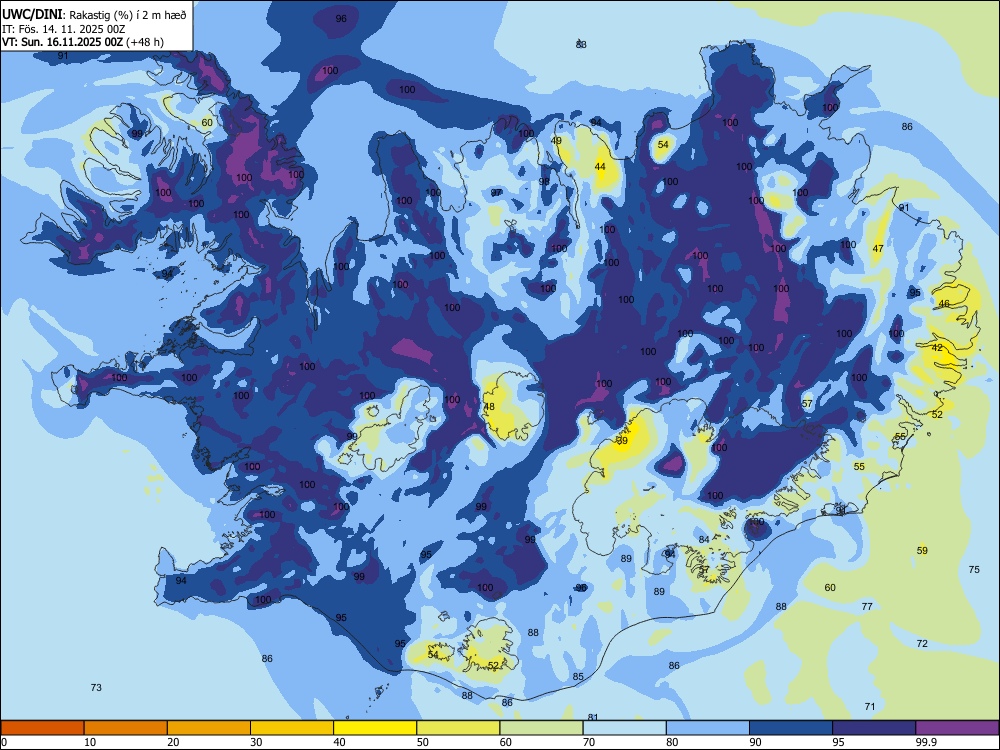This screenshot has width=1000, height=750.
Task: Click the map value '84' in the southeast
Action: pyautogui.click(x=704, y=540)
